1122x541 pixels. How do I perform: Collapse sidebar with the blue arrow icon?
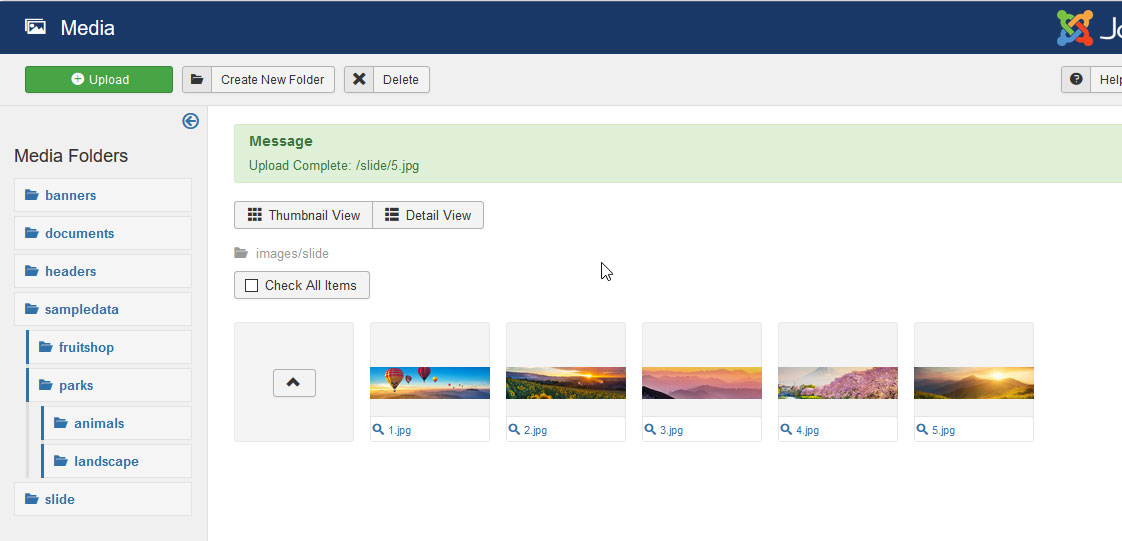[x=190, y=121]
